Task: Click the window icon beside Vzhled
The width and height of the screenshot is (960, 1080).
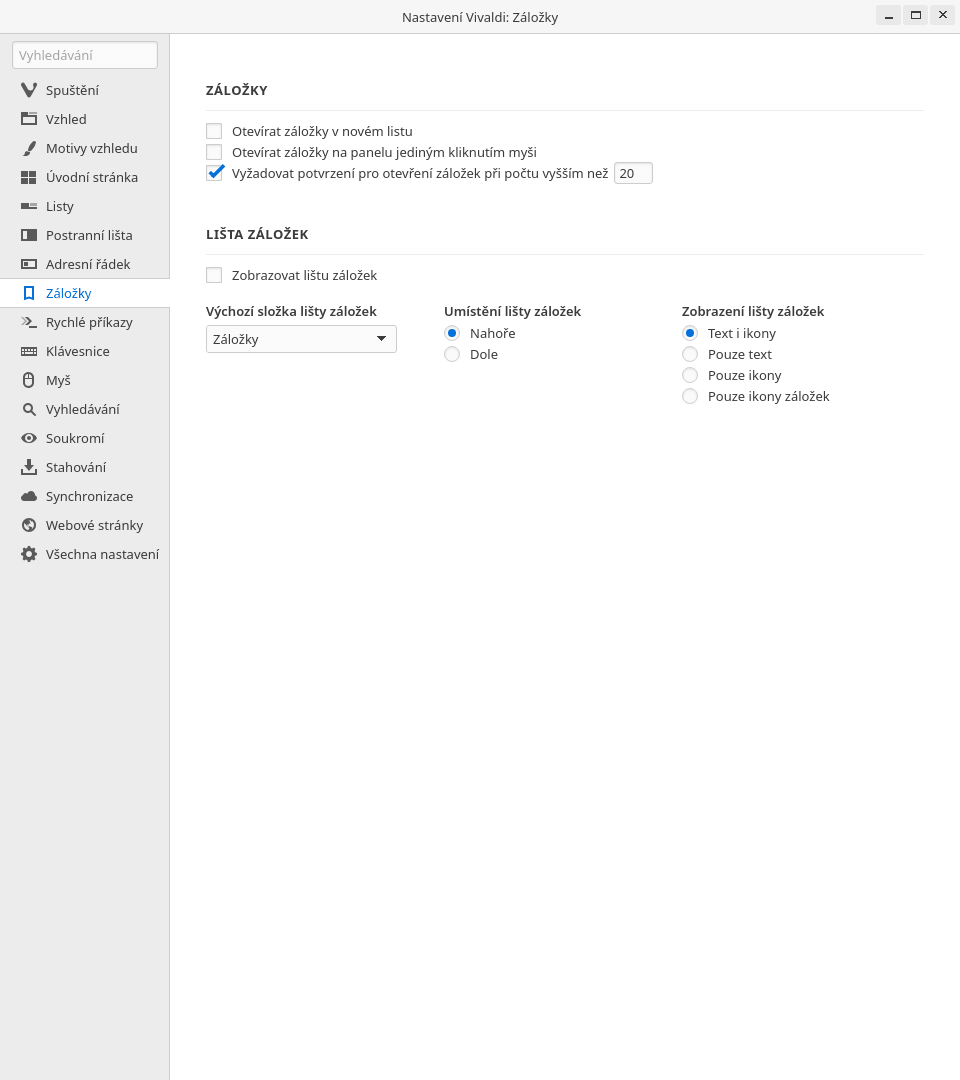Action: [29, 119]
